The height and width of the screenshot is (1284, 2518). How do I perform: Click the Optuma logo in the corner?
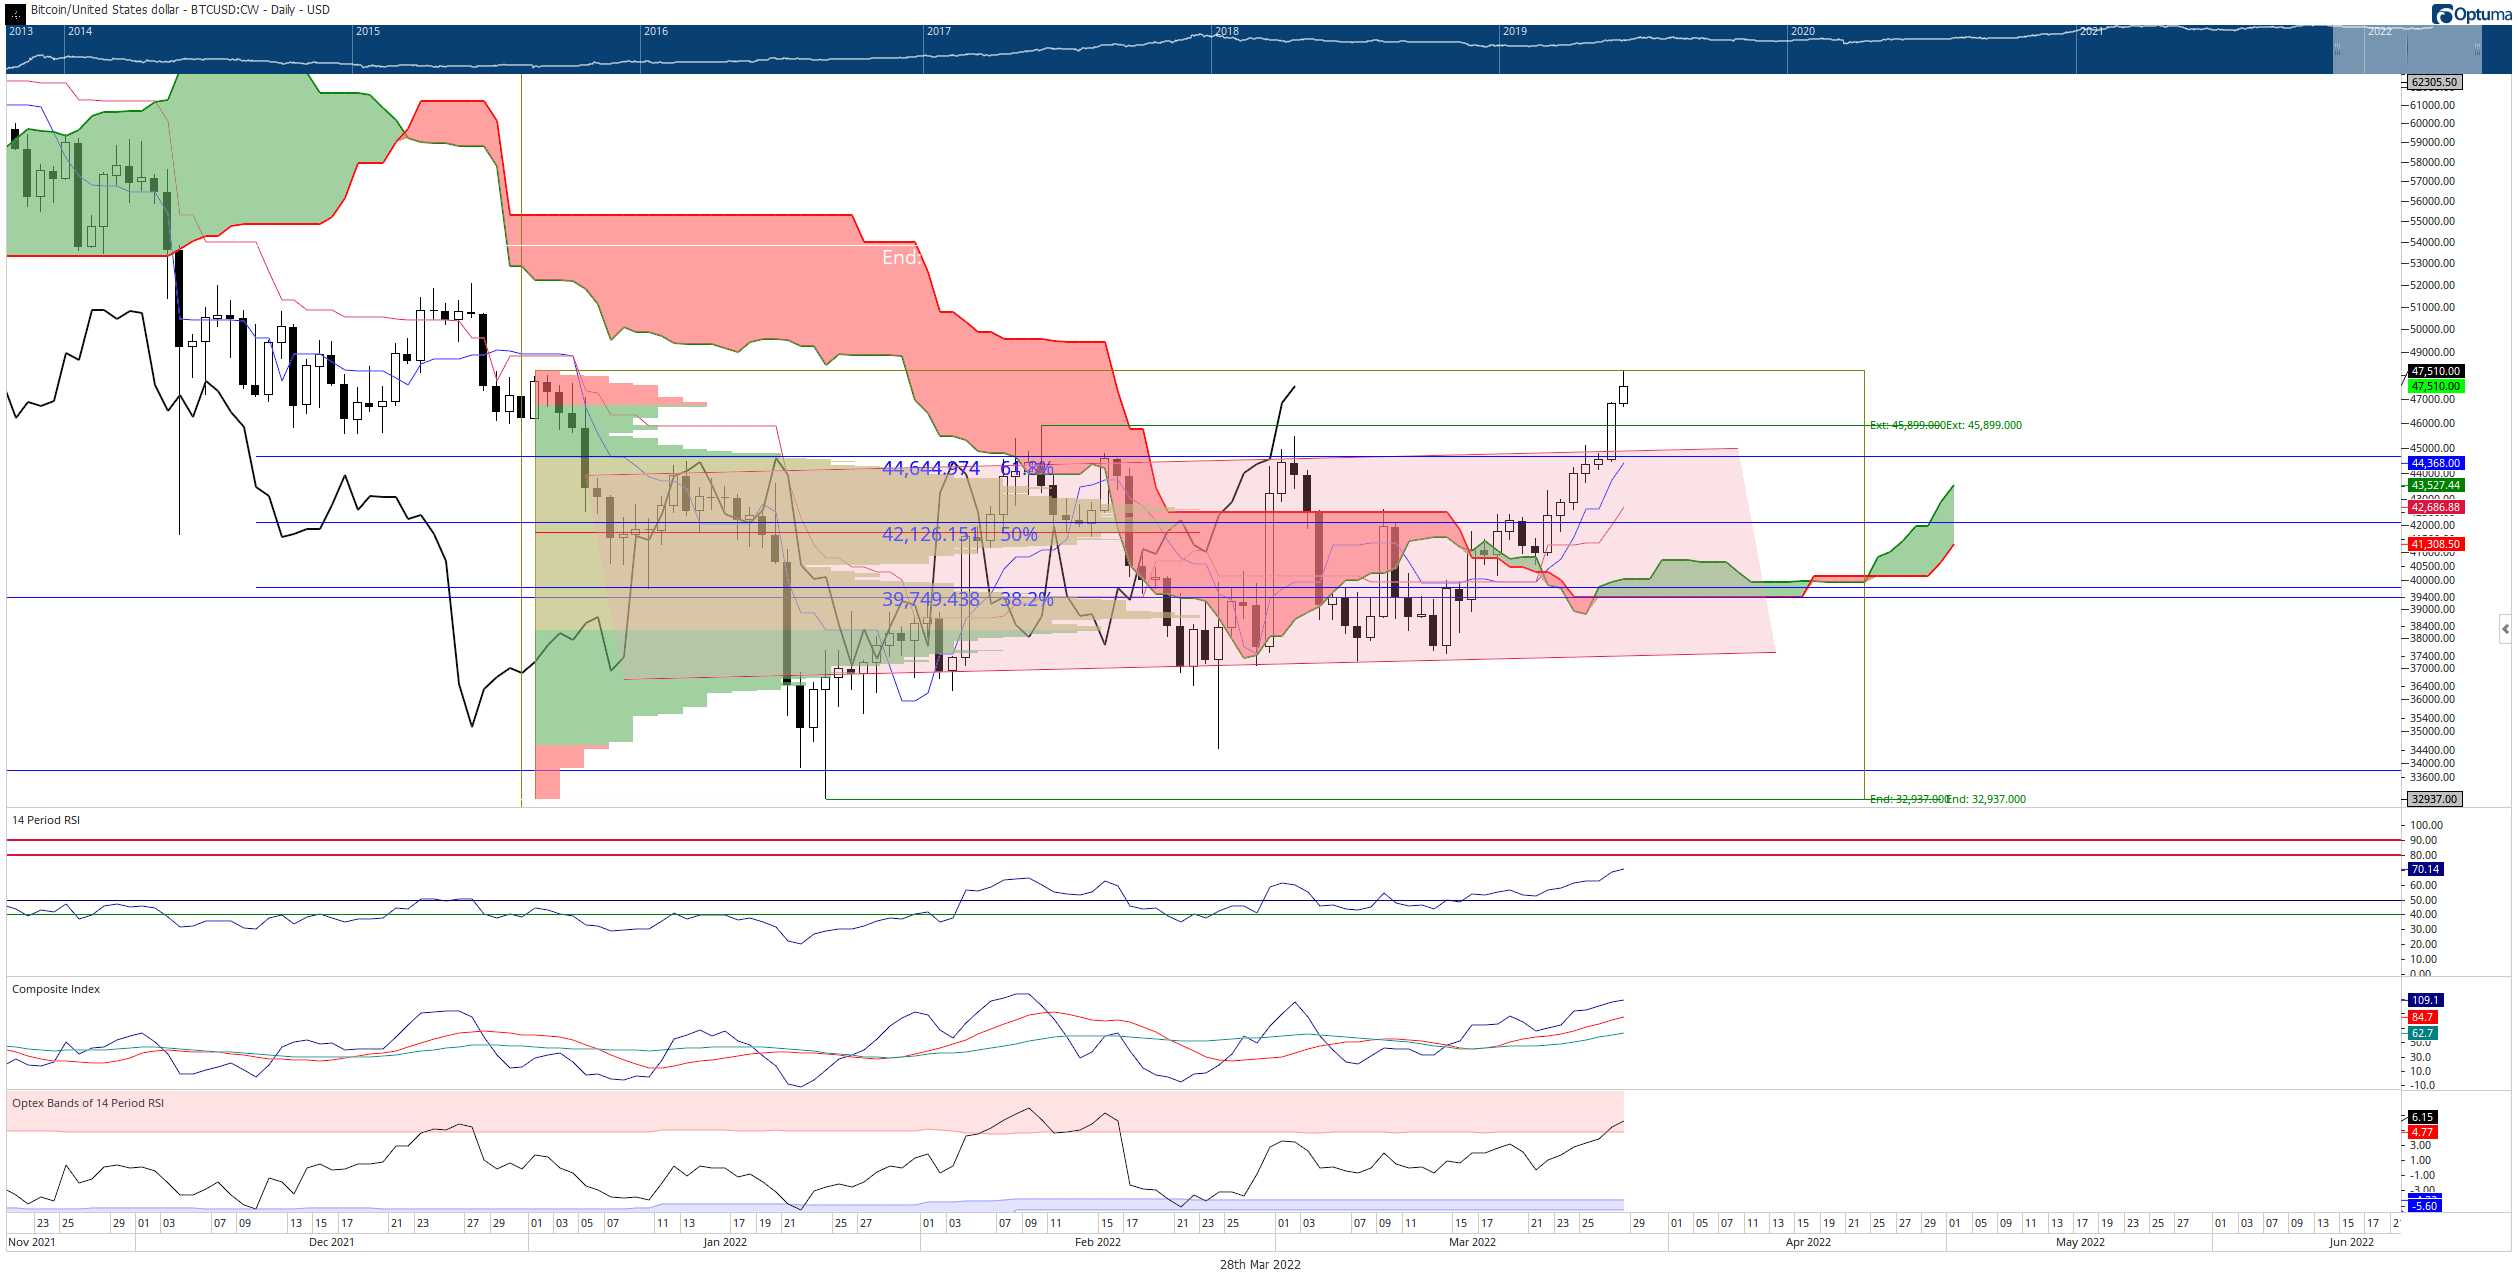coord(2470,14)
